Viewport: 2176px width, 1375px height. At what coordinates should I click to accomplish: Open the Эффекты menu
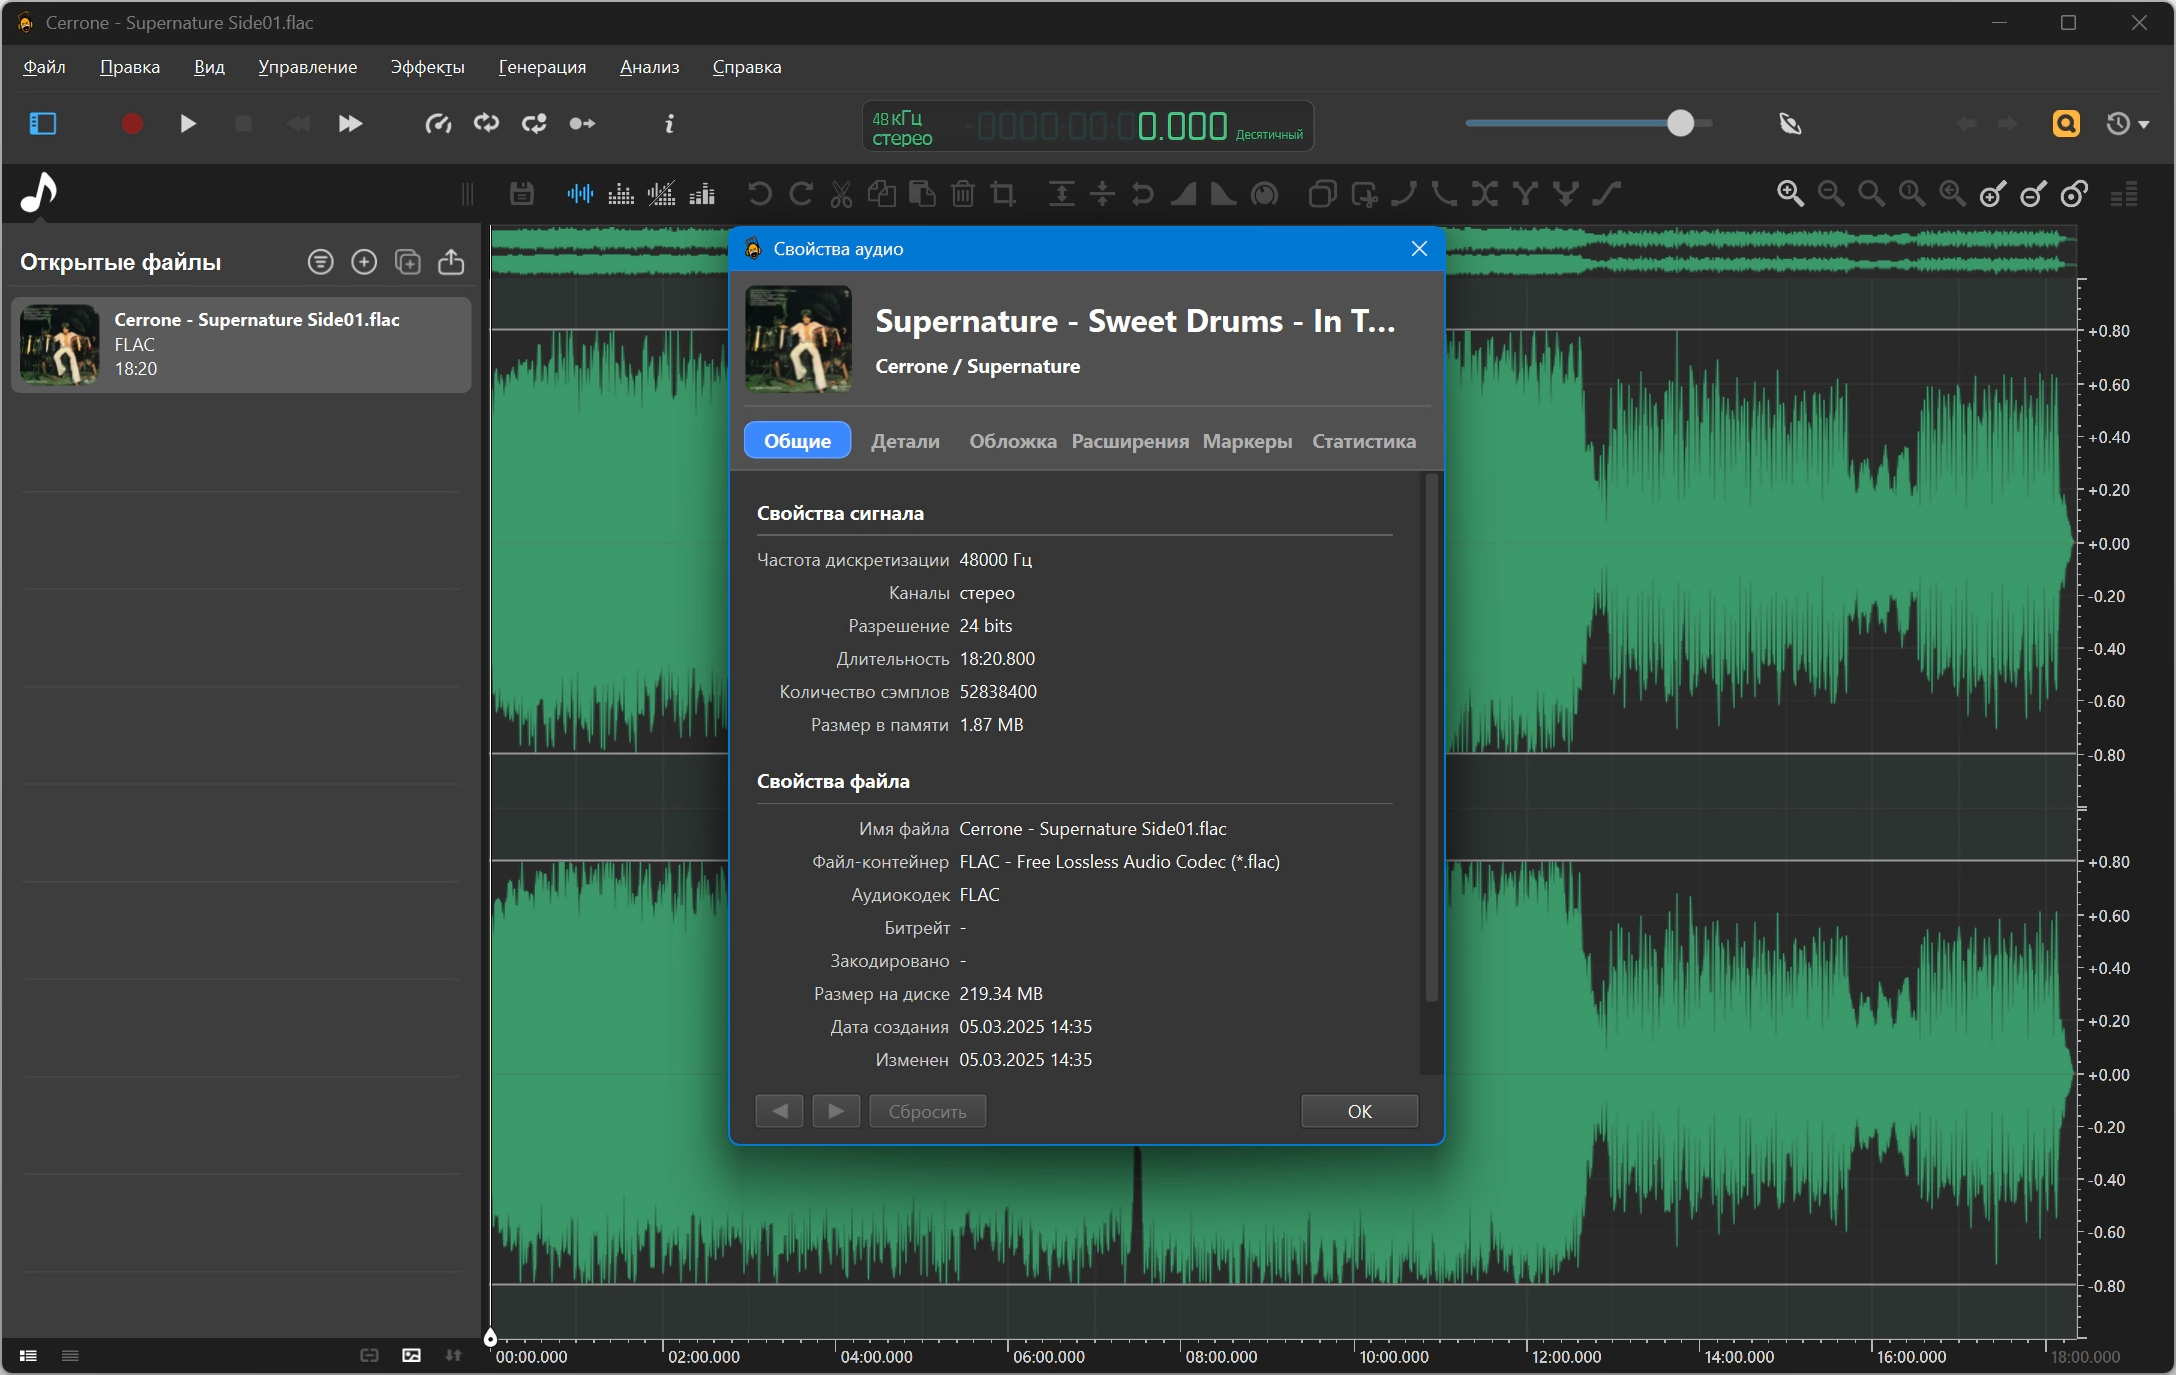pyautogui.click(x=428, y=67)
